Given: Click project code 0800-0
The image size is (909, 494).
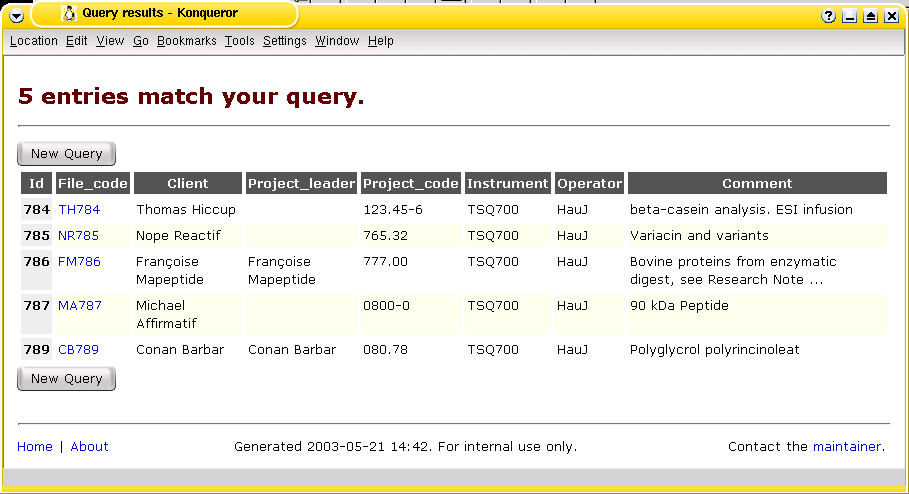Looking at the screenshot, I should [387, 306].
